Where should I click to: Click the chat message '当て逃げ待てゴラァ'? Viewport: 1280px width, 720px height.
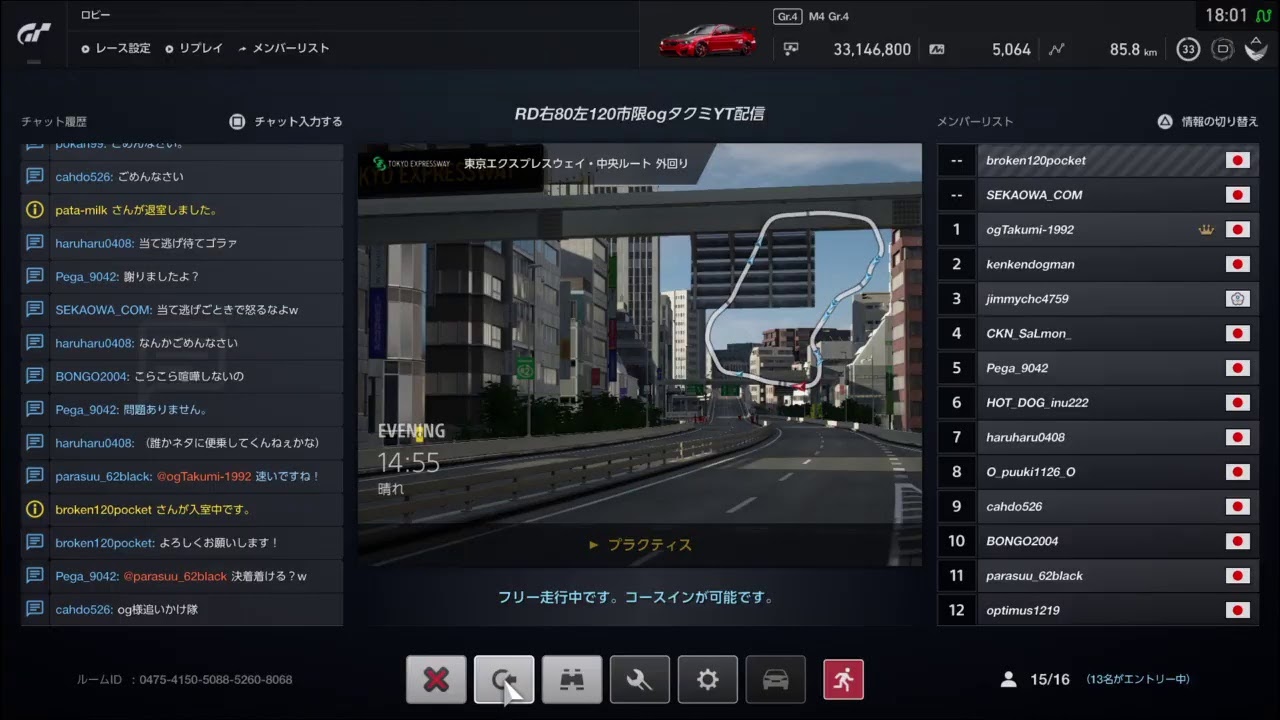click(x=188, y=243)
